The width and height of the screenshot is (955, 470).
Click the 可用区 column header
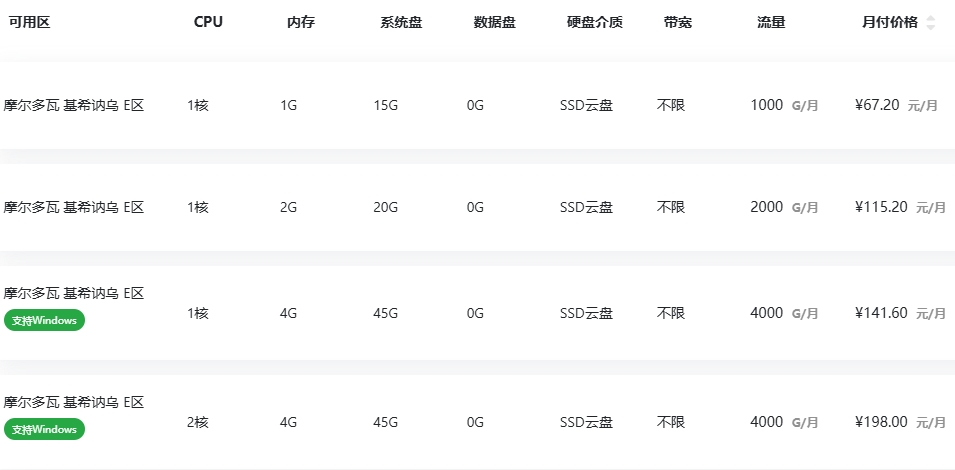coord(29,23)
